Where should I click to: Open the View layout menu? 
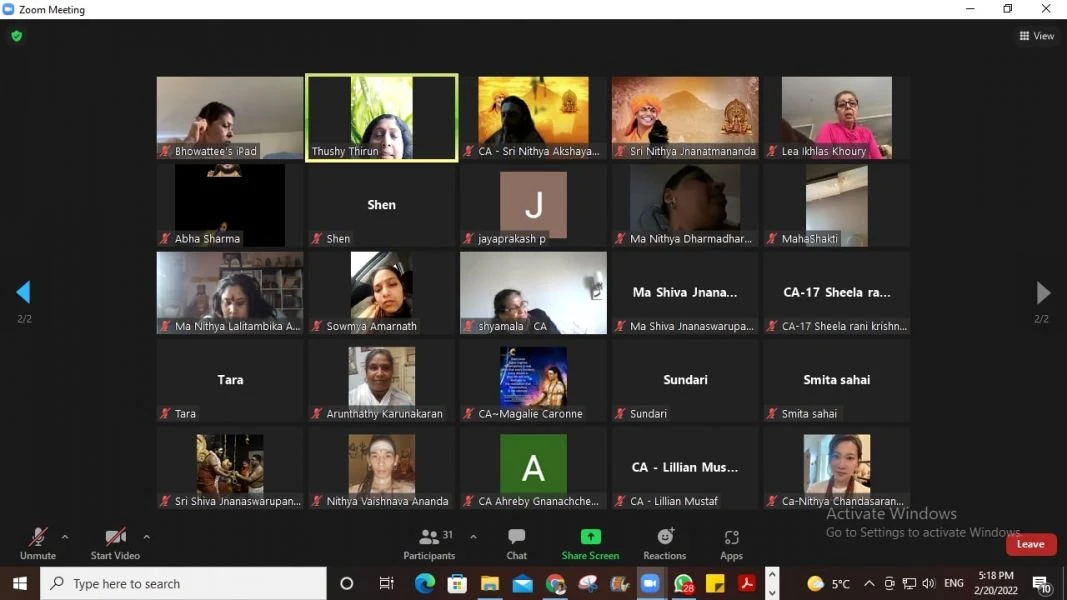tap(1036, 36)
